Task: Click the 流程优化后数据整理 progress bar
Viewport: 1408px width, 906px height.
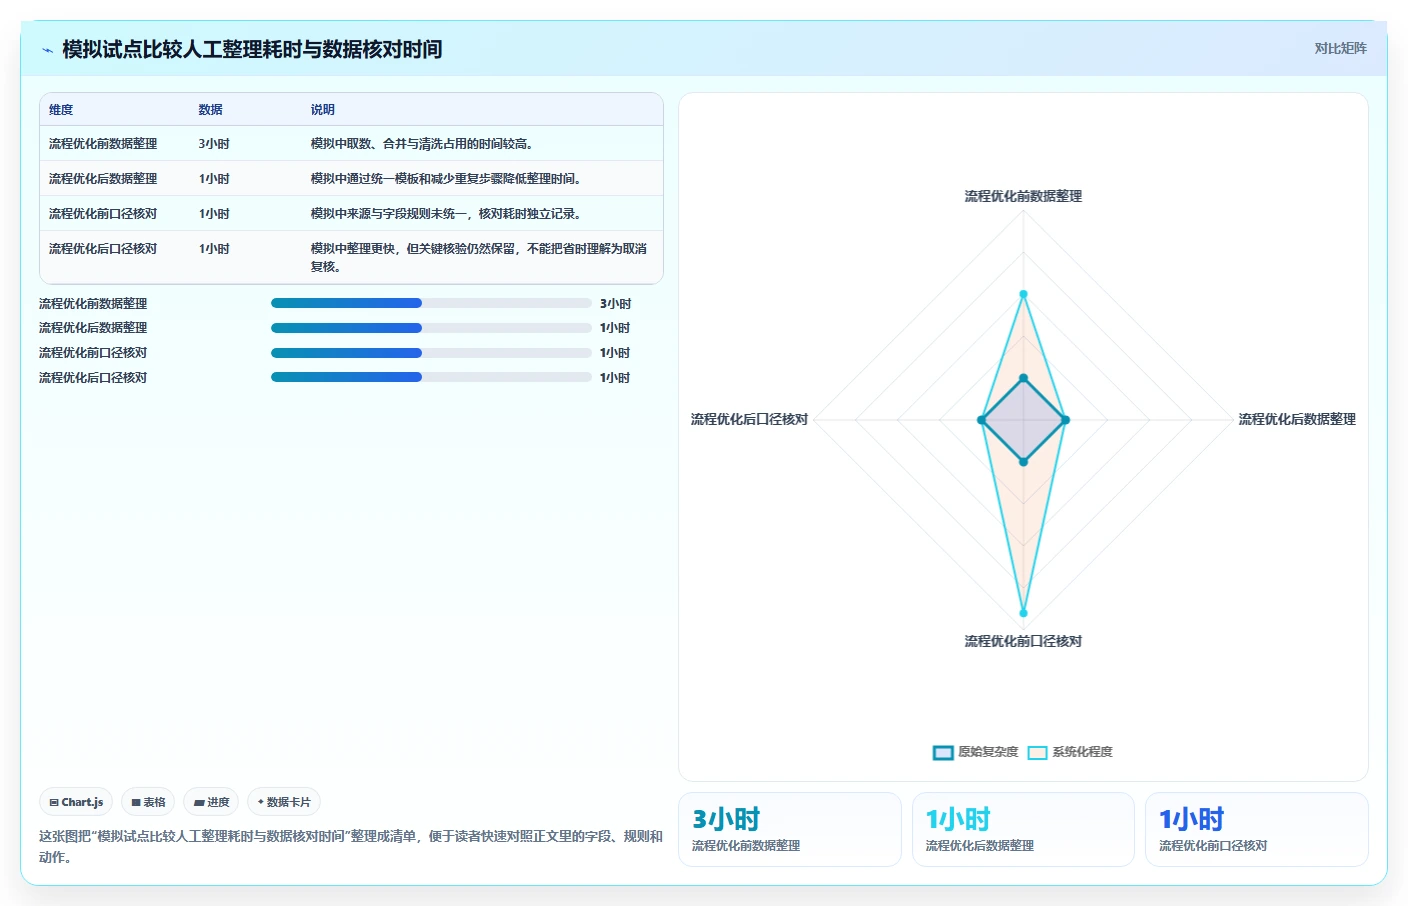Action: tap(431, 328)
